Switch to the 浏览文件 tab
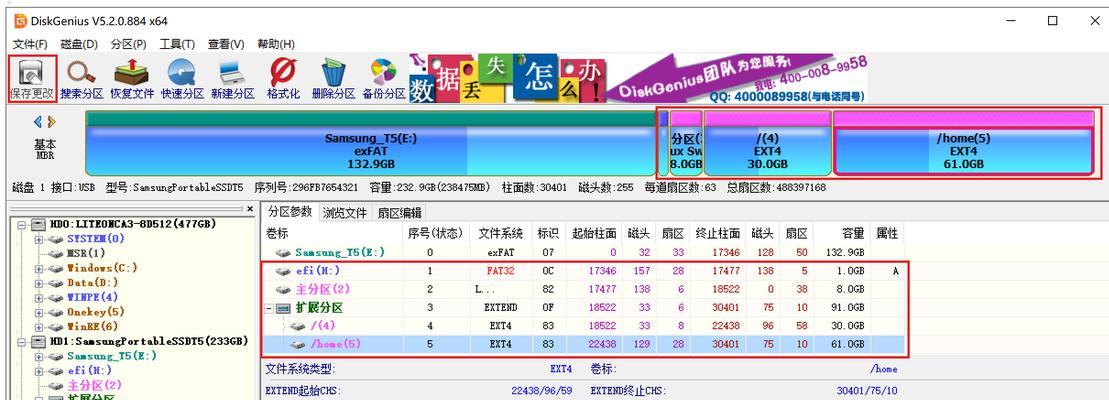Image resolution: width=1109 pixels, height=400 pixels. click(345, 213)
